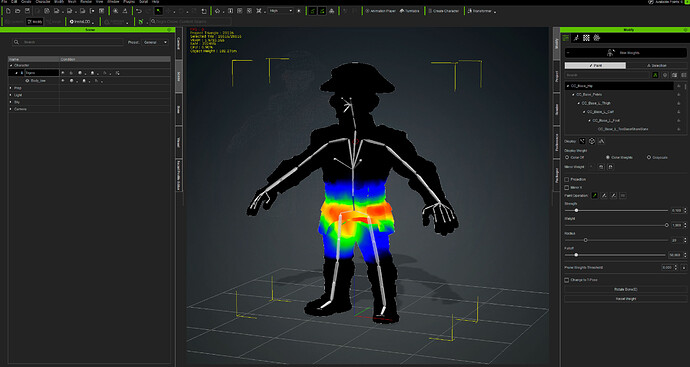Toggle the Mirror X checkbox
This screenshot has height=367, width=690.
[x=567, y=187]
